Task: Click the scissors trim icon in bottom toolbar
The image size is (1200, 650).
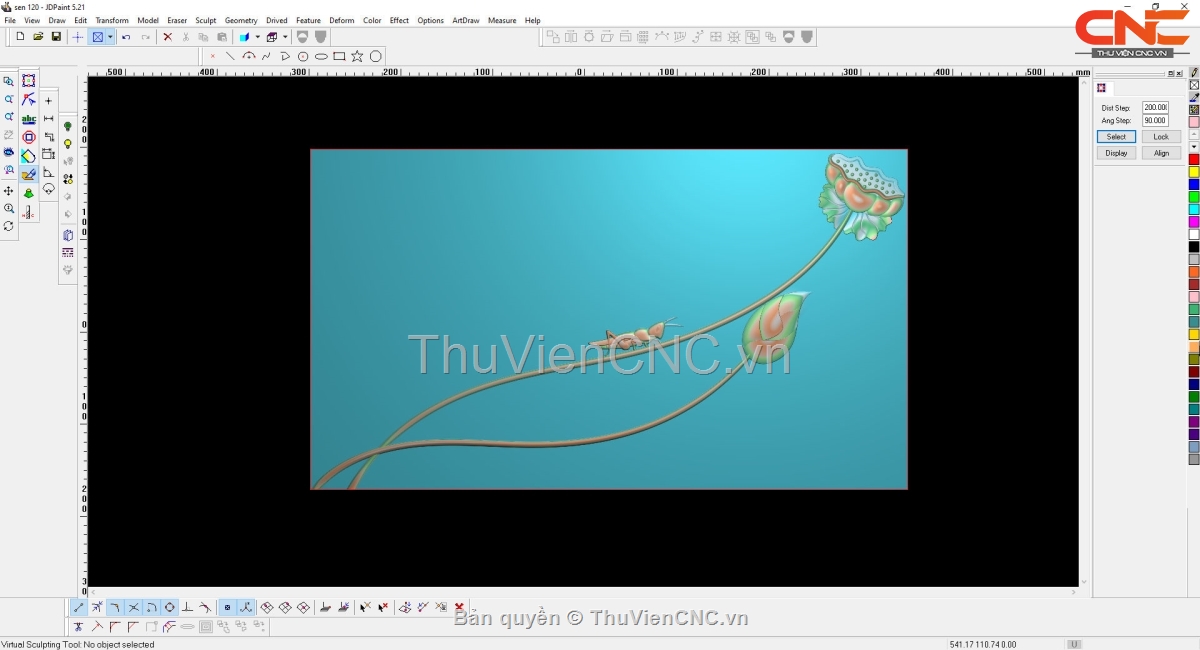Action: click(x=78, y=627)
